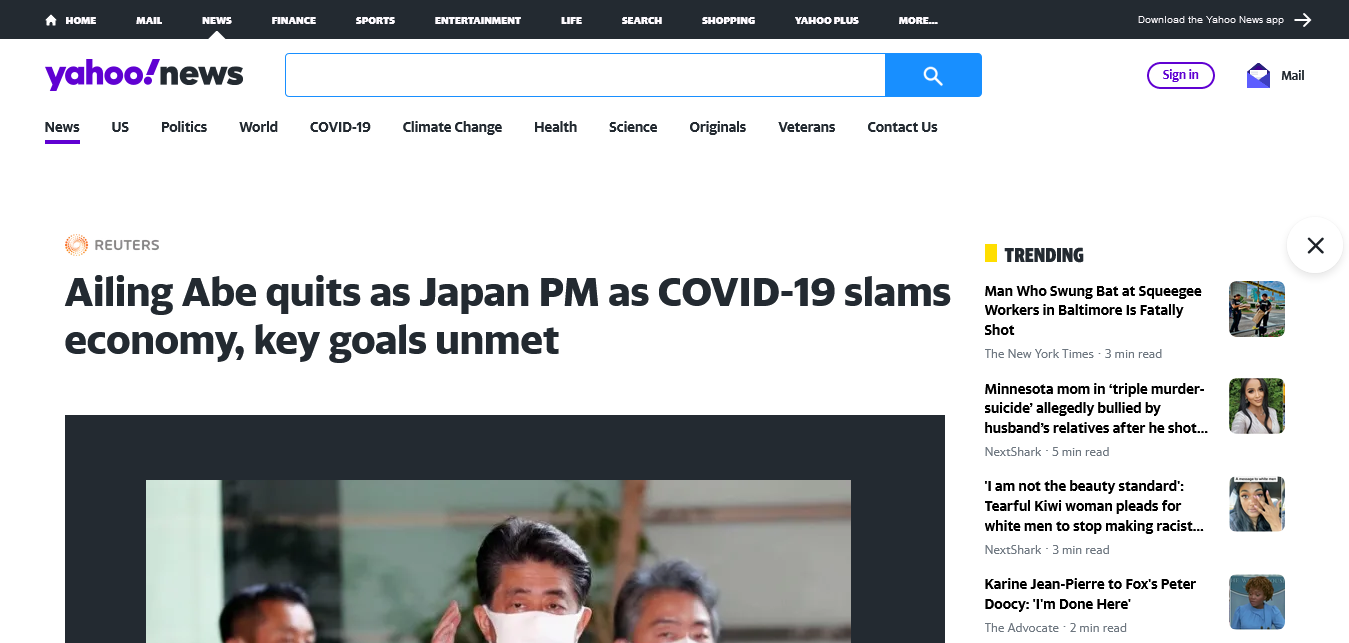Click arrow beside Download Yahoo News app
Screen dimensions: 1349x643
pos(1302,20)
